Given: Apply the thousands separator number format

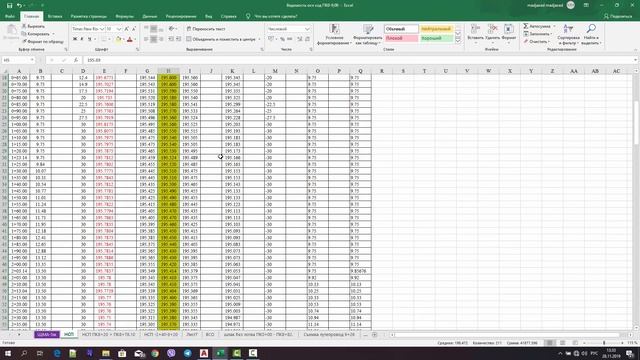Looking at the screenshot, I should coord(289,39).
